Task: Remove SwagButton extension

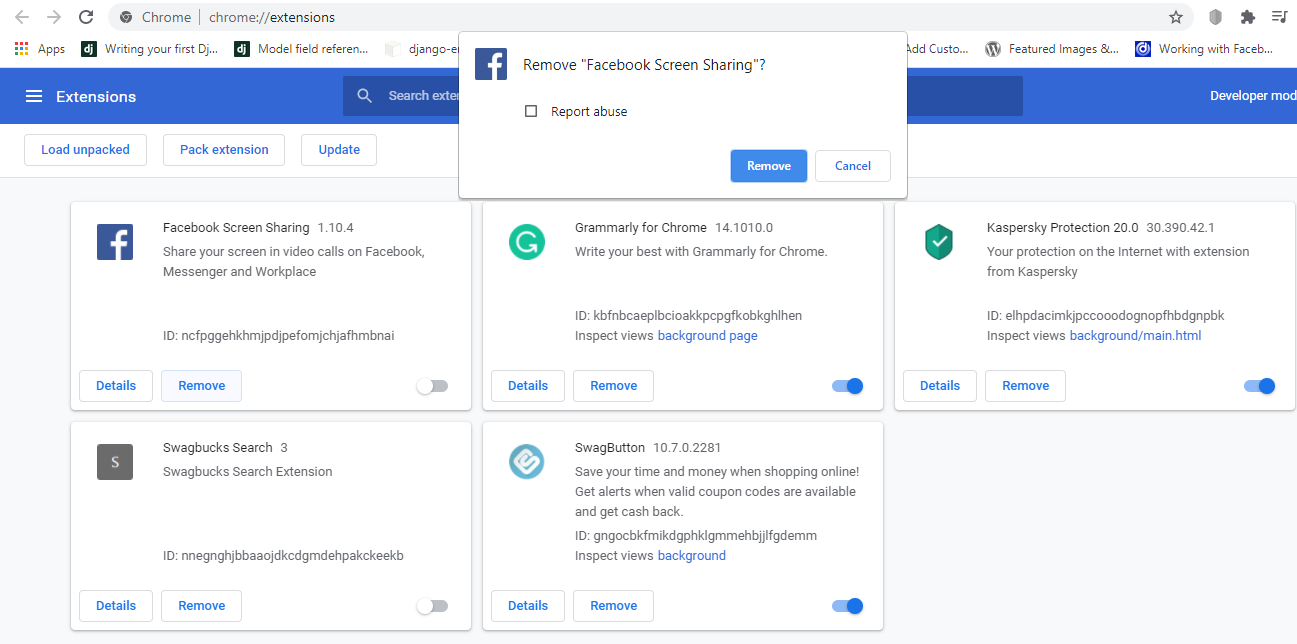Action: (614, 606)
